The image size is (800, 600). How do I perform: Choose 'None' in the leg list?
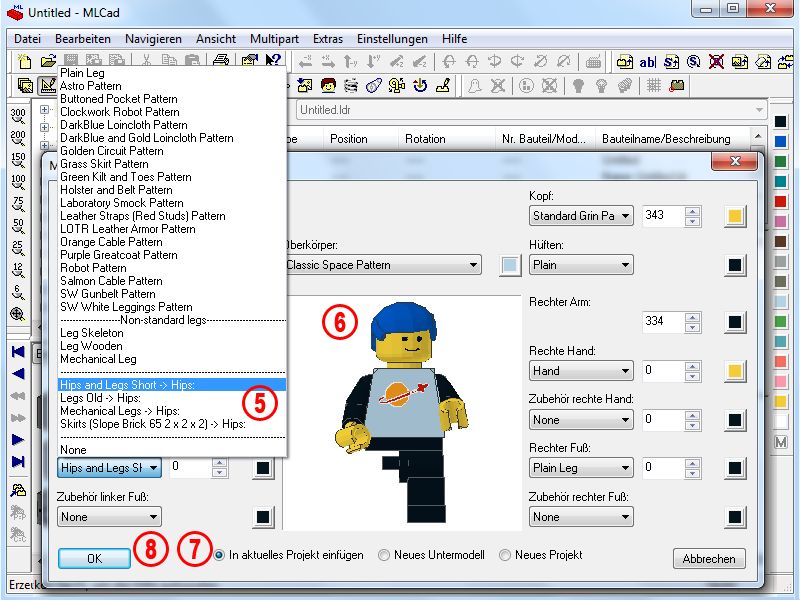[172, 449]
